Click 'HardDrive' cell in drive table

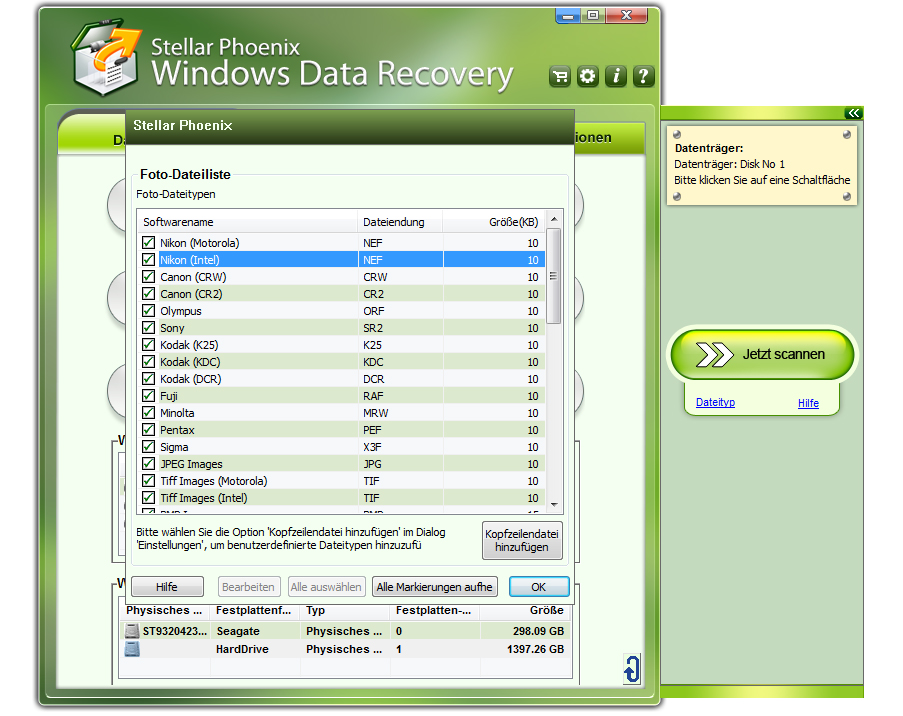pos(242,649)
